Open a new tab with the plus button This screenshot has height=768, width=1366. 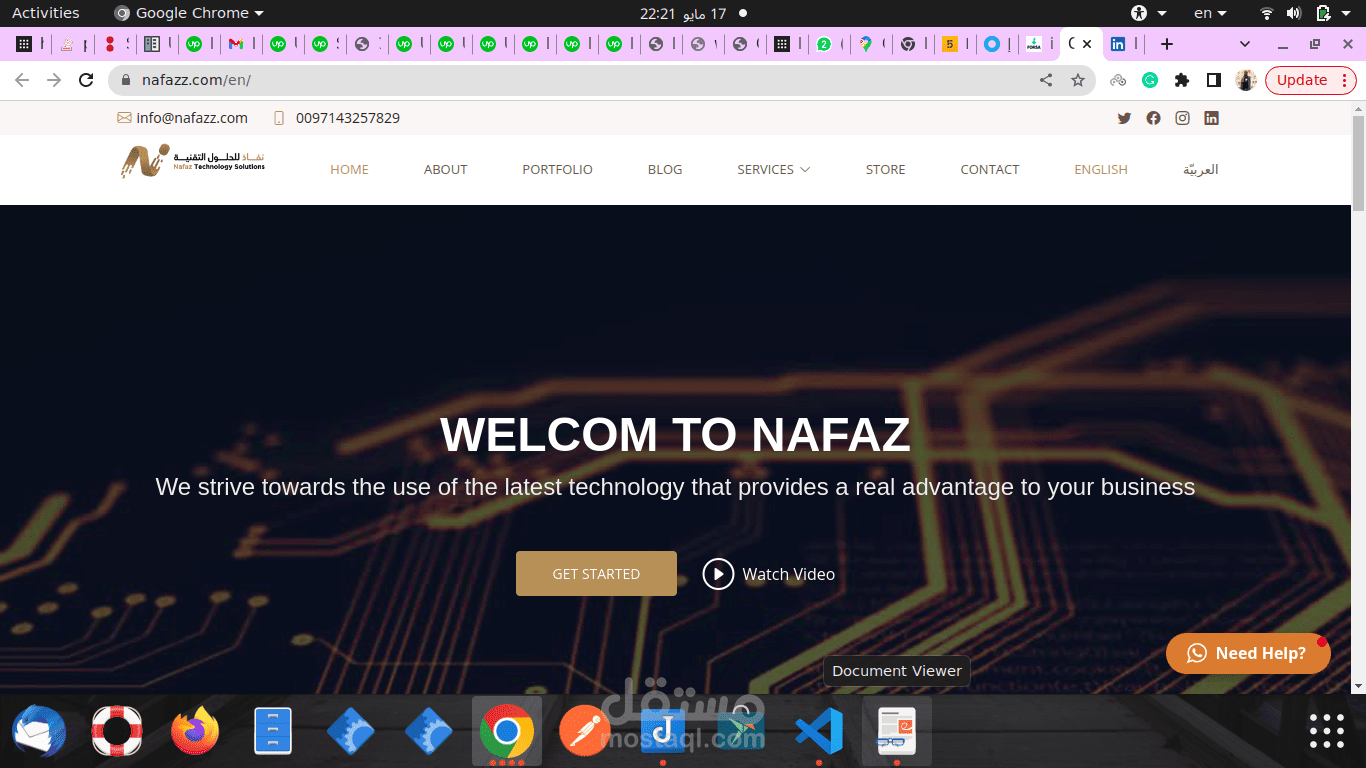[1166, 44]
